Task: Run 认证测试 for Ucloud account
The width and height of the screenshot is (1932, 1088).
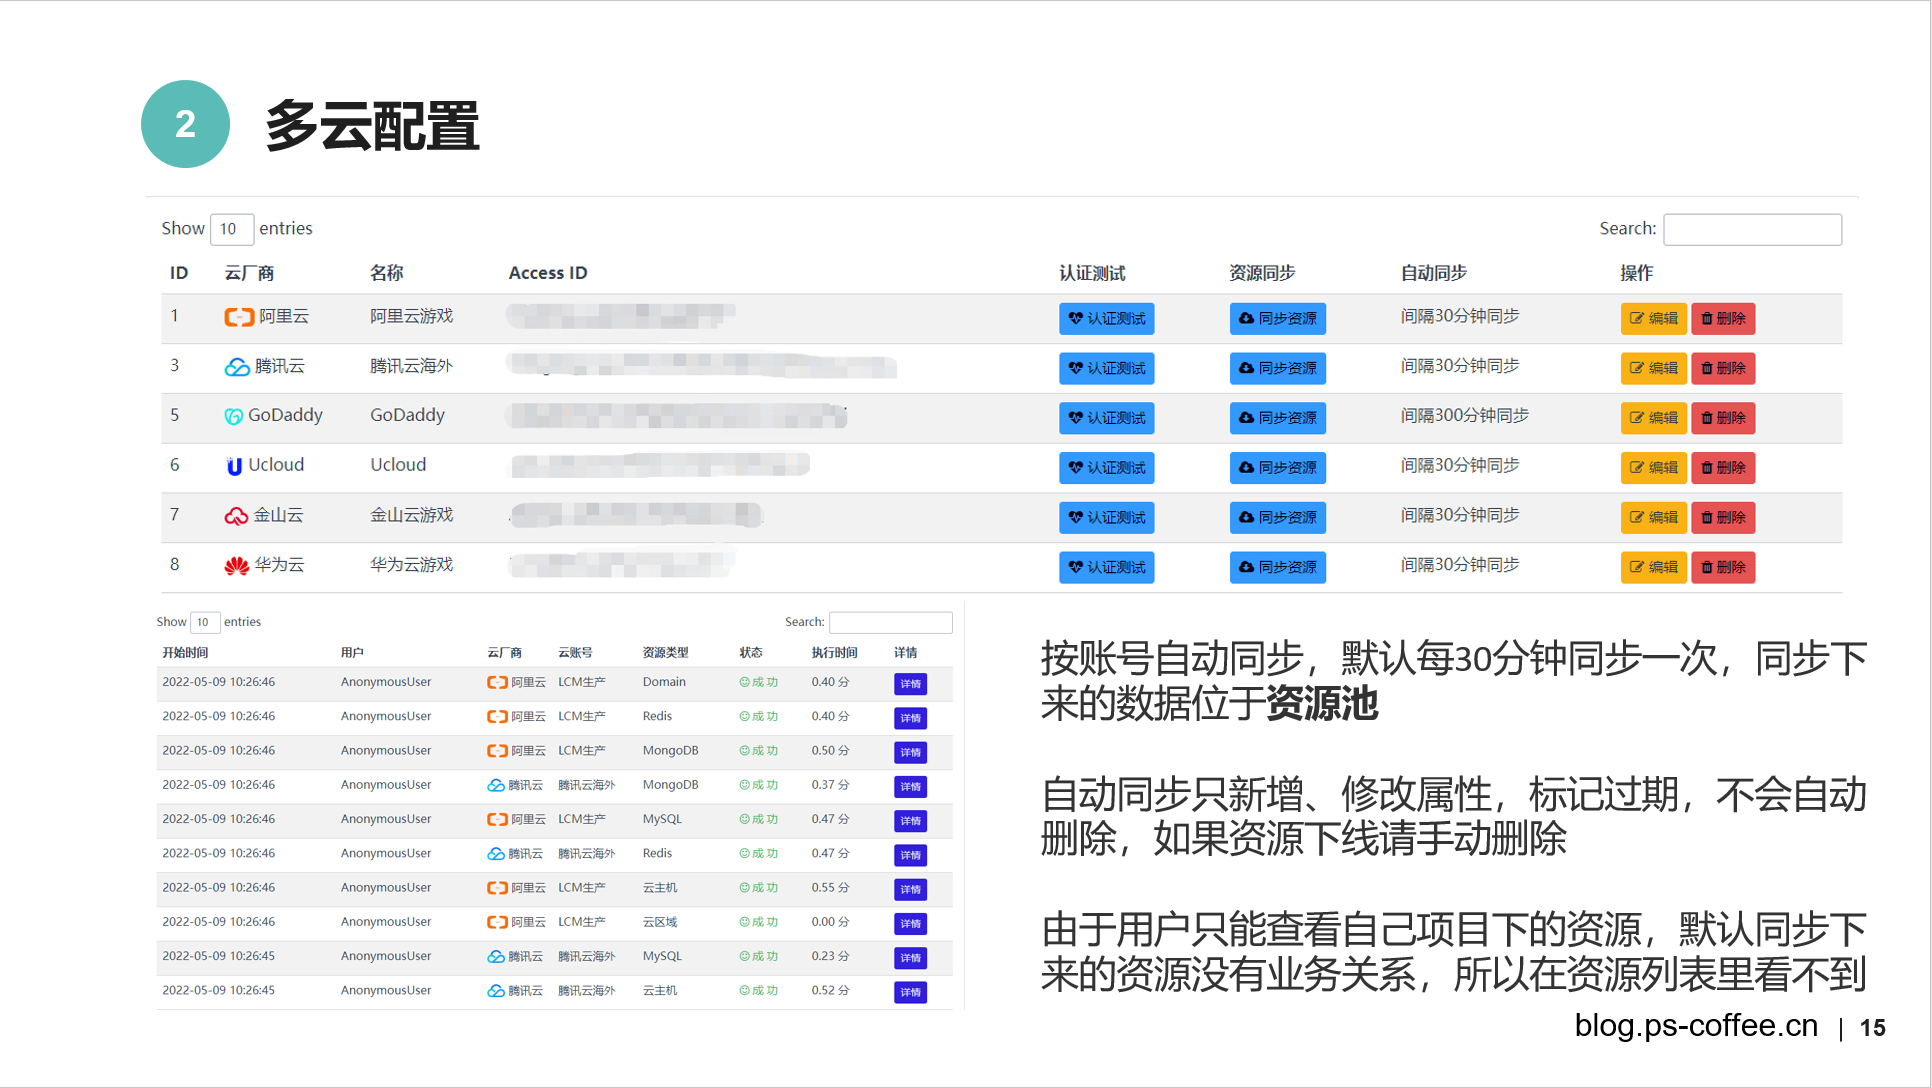Action: [x=1106, y=467]
